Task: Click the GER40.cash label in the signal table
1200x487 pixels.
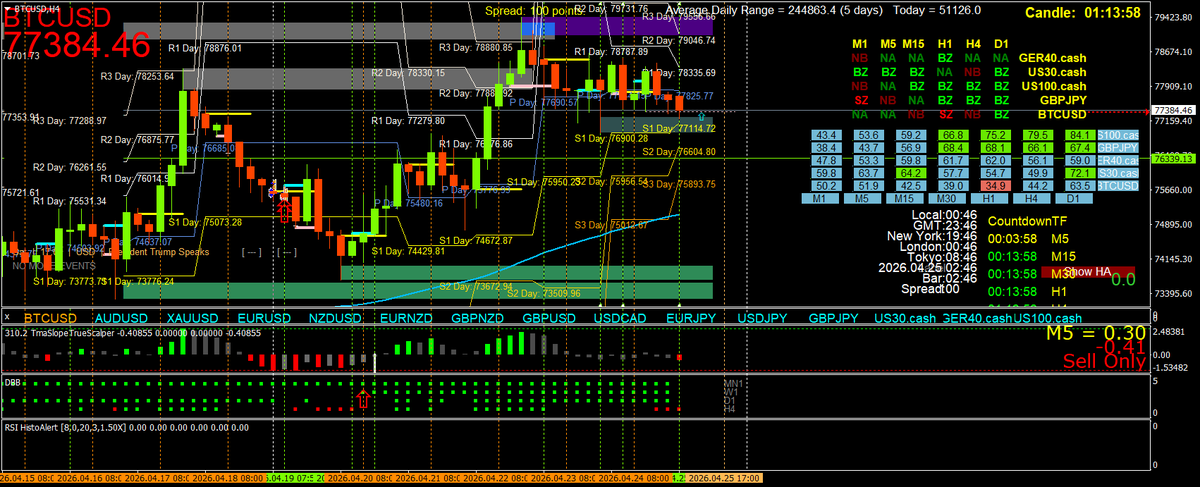Action: pos(1052,58)
